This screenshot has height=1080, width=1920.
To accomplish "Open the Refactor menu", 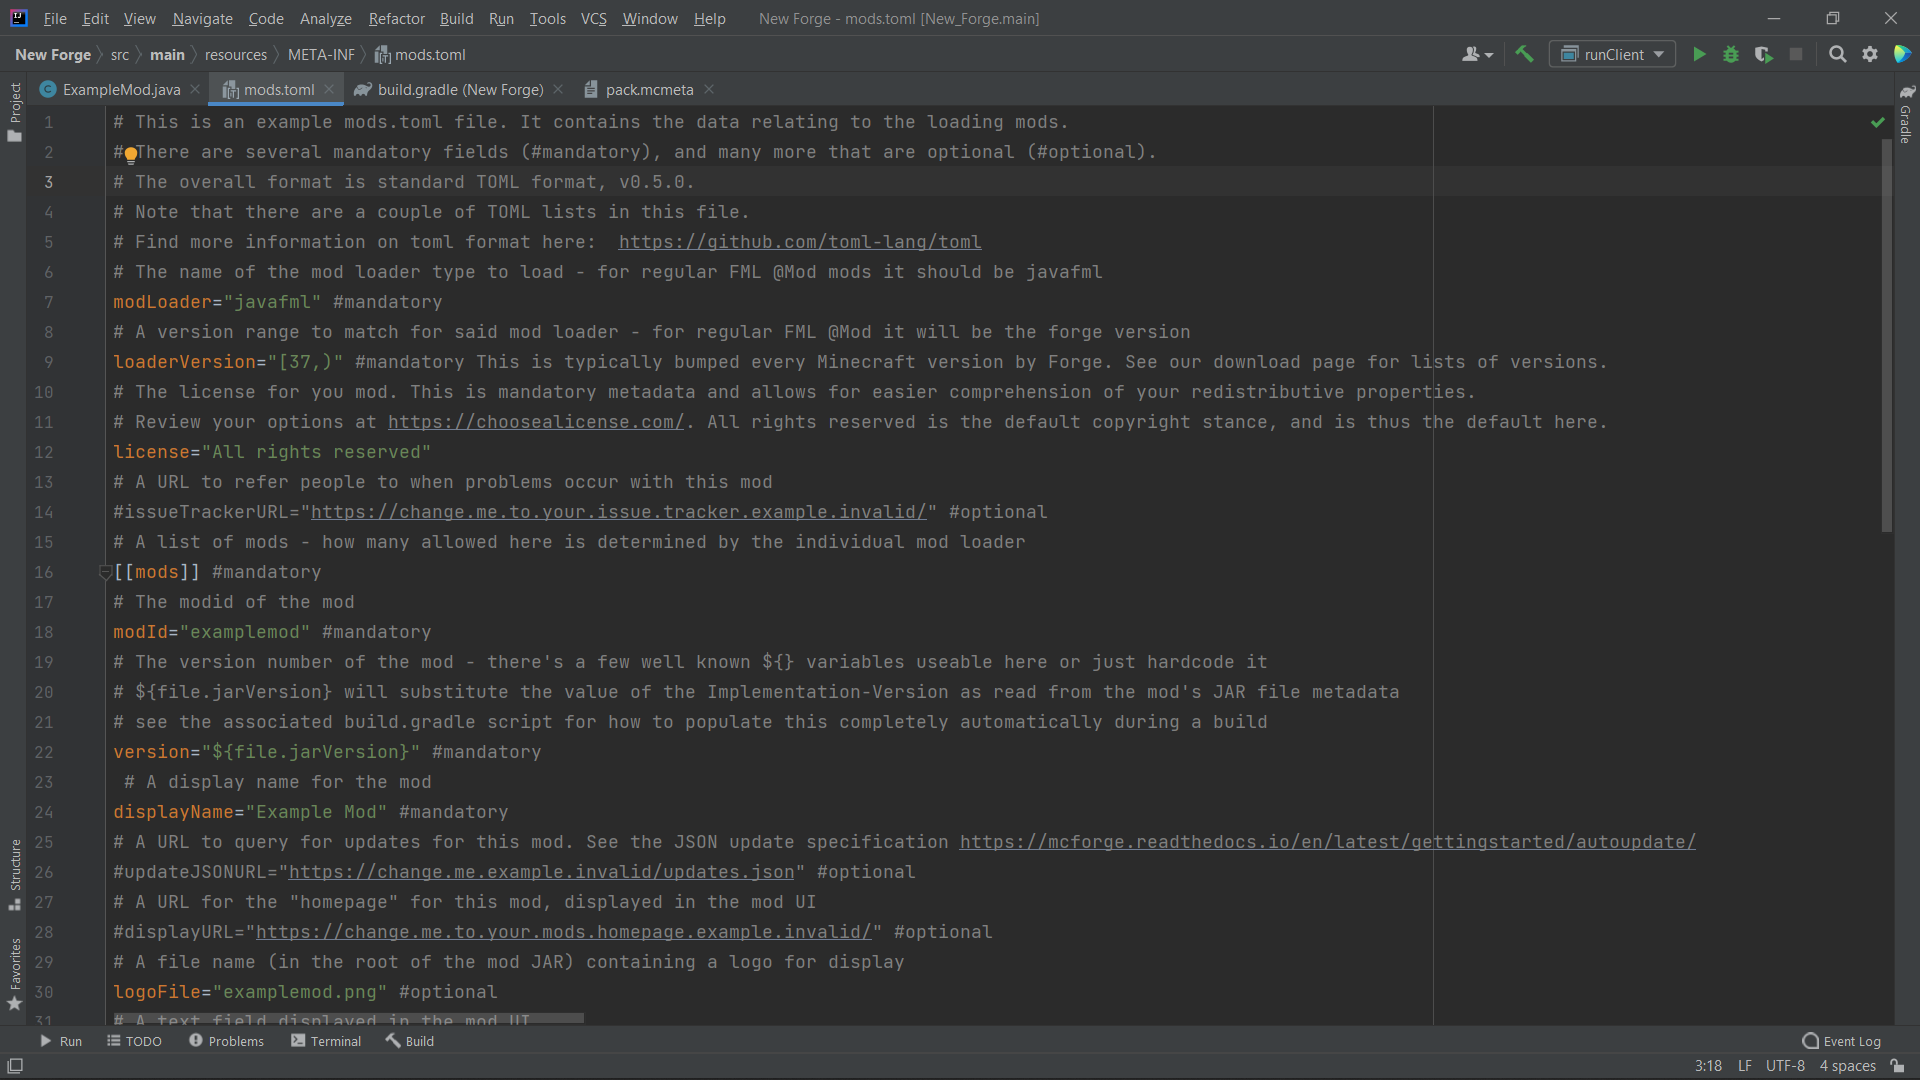I will pos(396,19).
